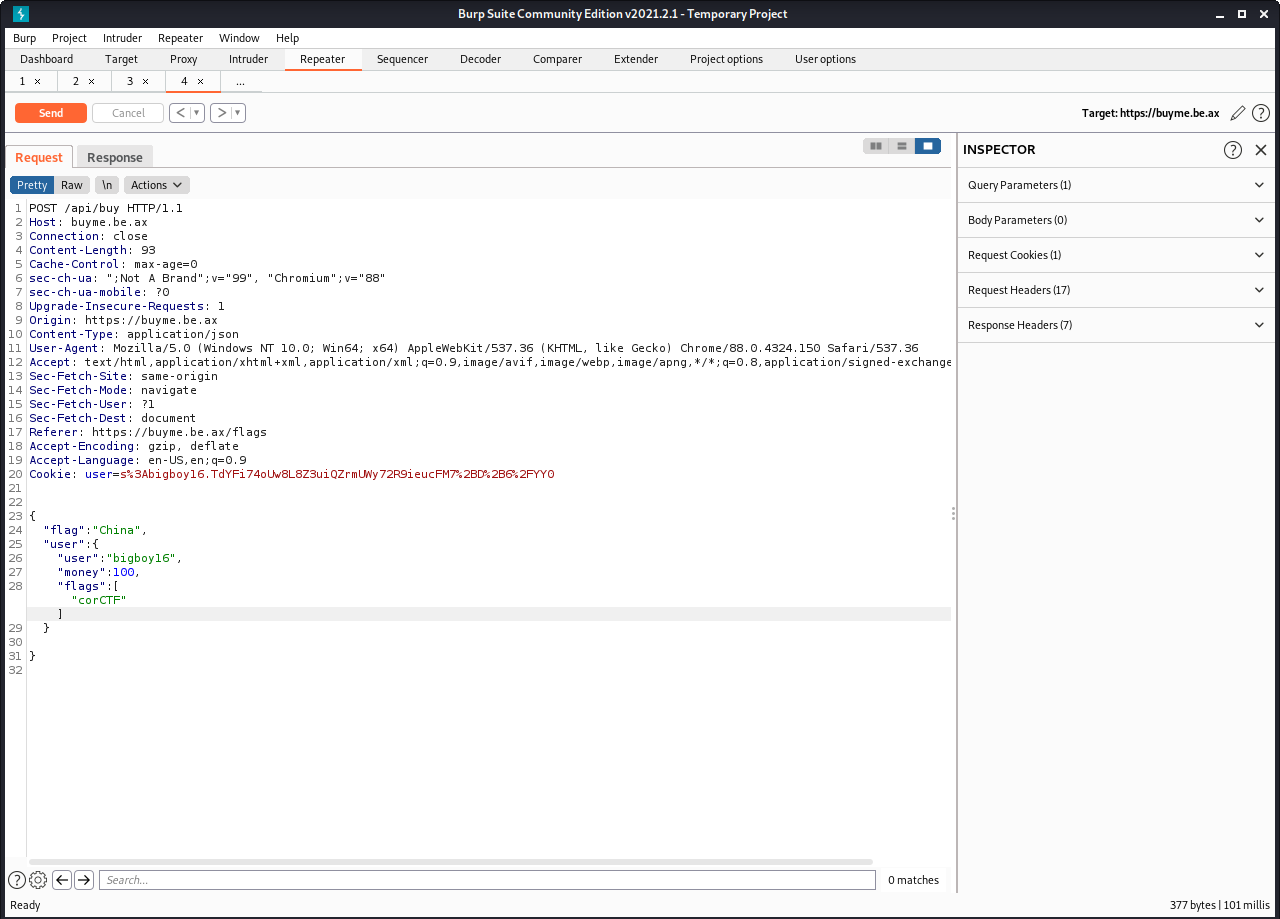The image size is (1280, 919).
Task: Close Repeater tab 2
Action: coord(92,82)
